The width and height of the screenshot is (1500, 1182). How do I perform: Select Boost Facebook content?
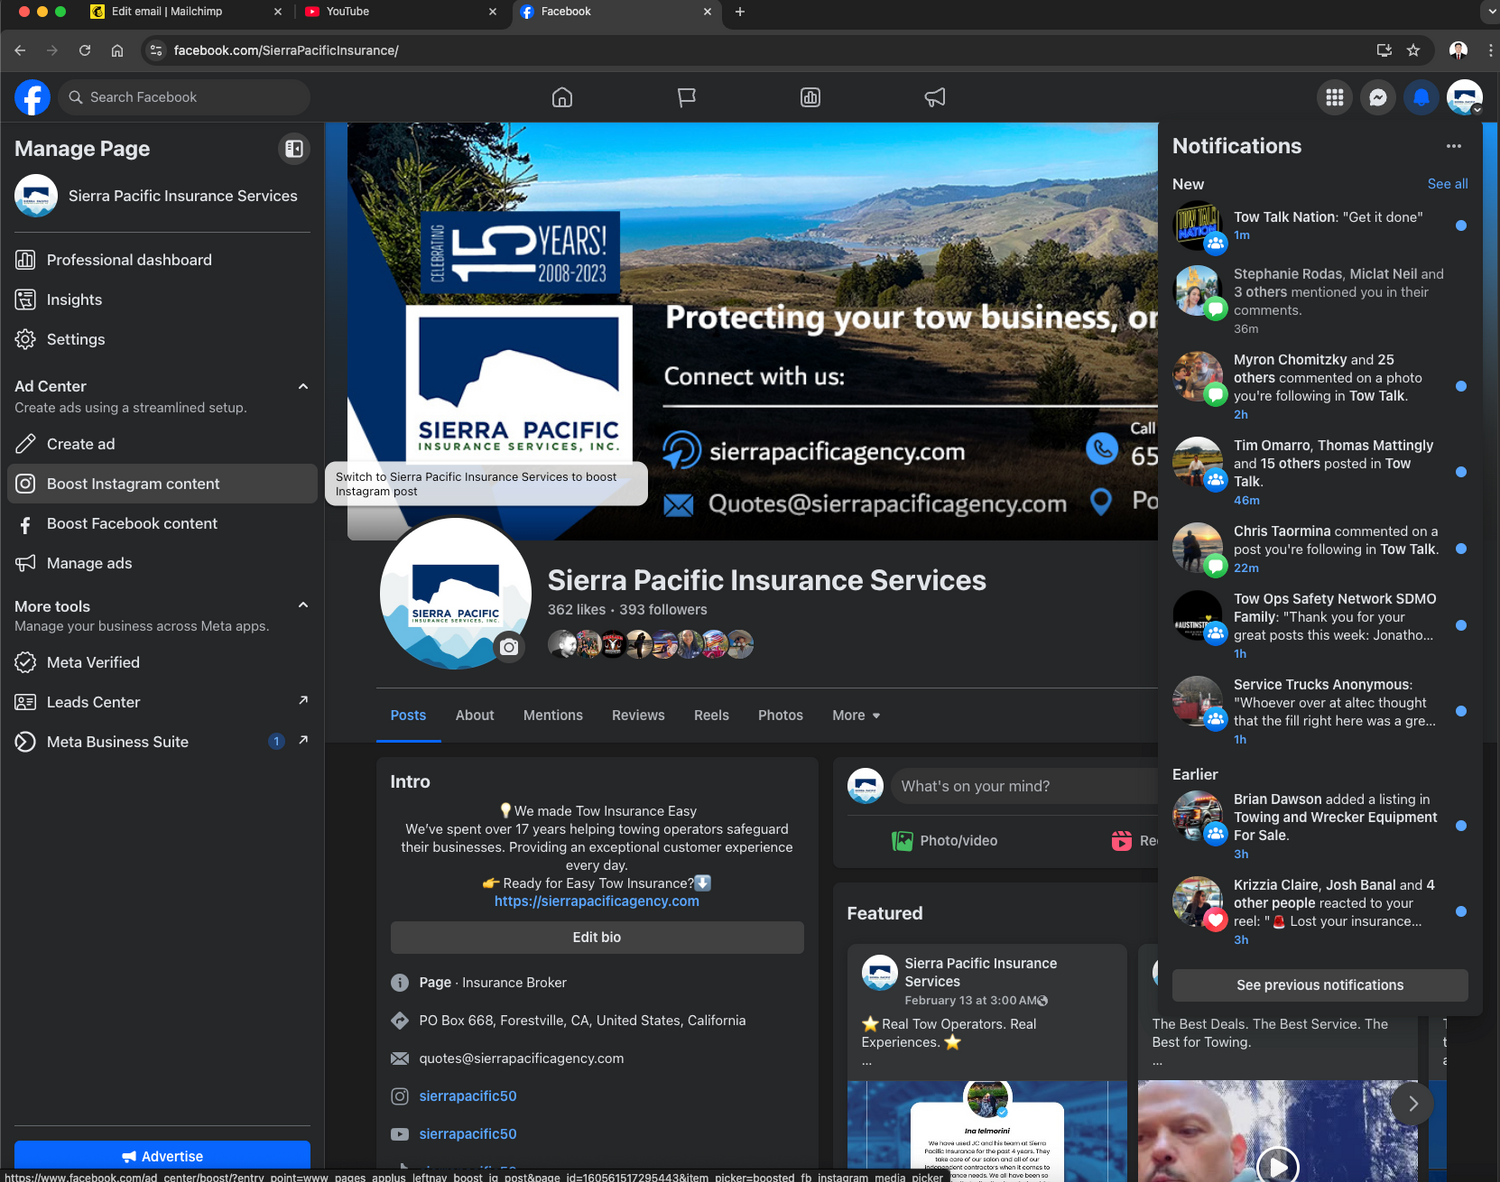162,524
